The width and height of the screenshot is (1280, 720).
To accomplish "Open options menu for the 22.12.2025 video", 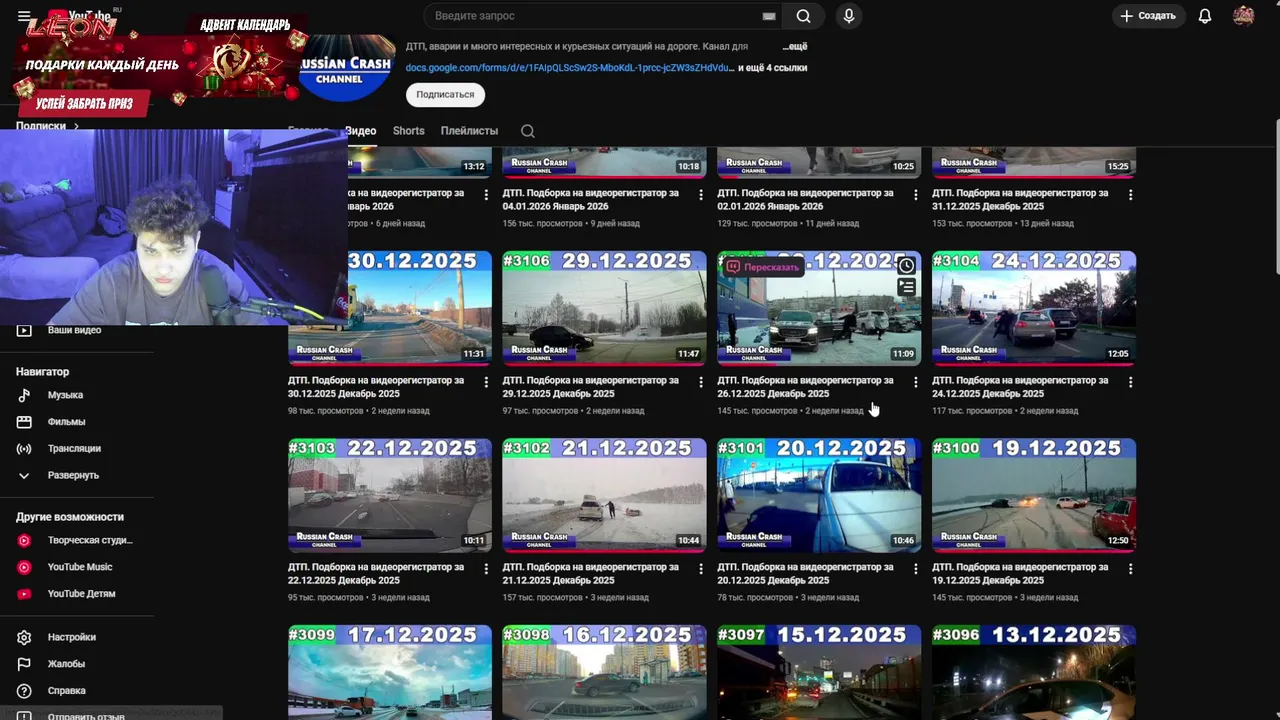I will click(x=486, y=569).
